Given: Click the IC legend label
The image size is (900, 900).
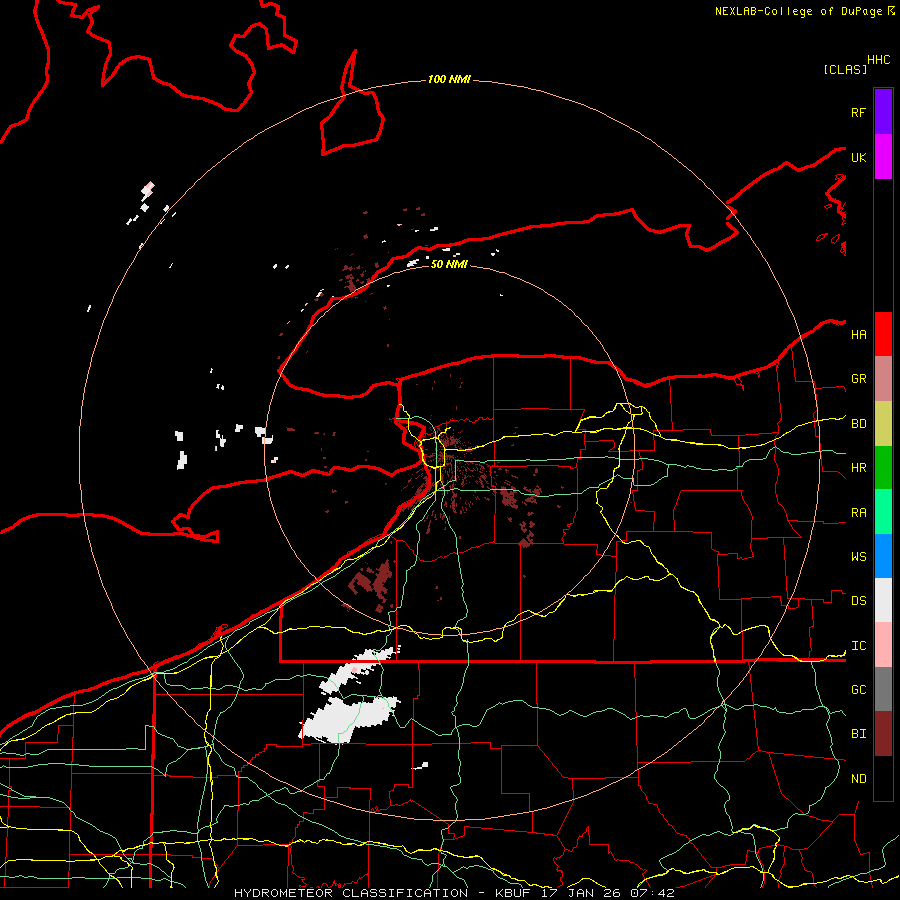Looking at the screenshot, I should (x=859, y=646).
